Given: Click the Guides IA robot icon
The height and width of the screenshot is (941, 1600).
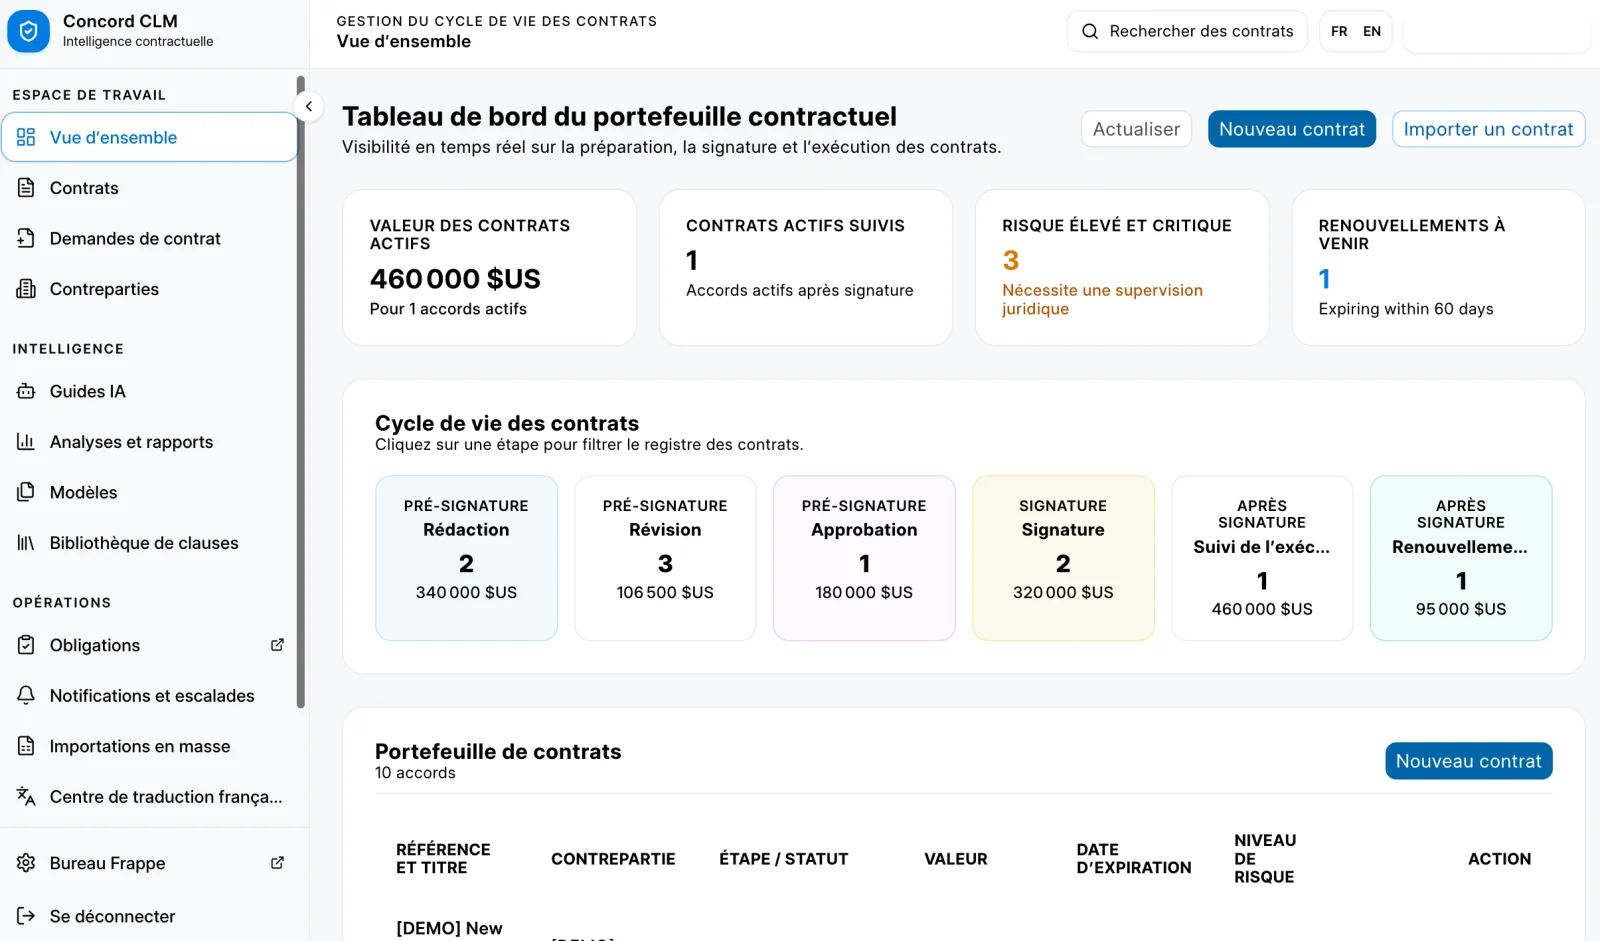Looking at the screenshot, I should click(x=26, y=391).
